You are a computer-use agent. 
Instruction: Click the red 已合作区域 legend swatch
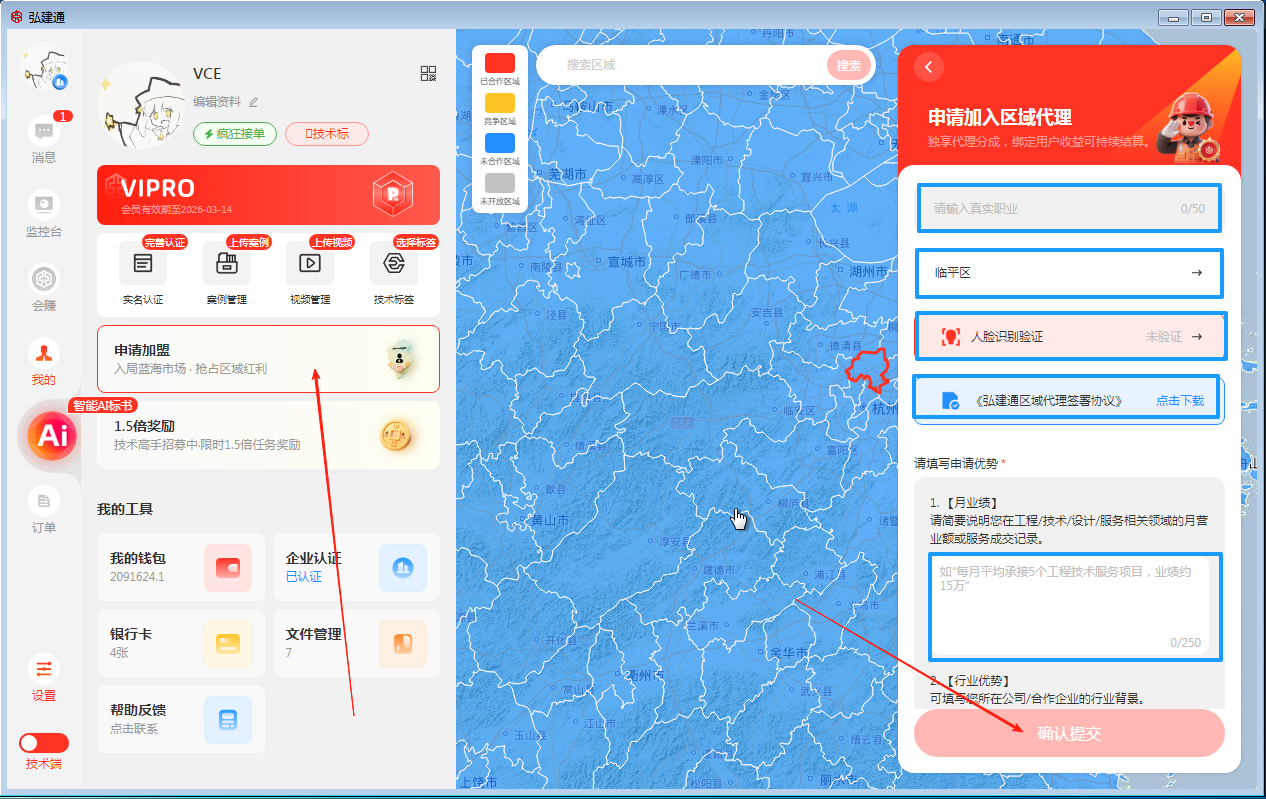click(x=499, y=63)
